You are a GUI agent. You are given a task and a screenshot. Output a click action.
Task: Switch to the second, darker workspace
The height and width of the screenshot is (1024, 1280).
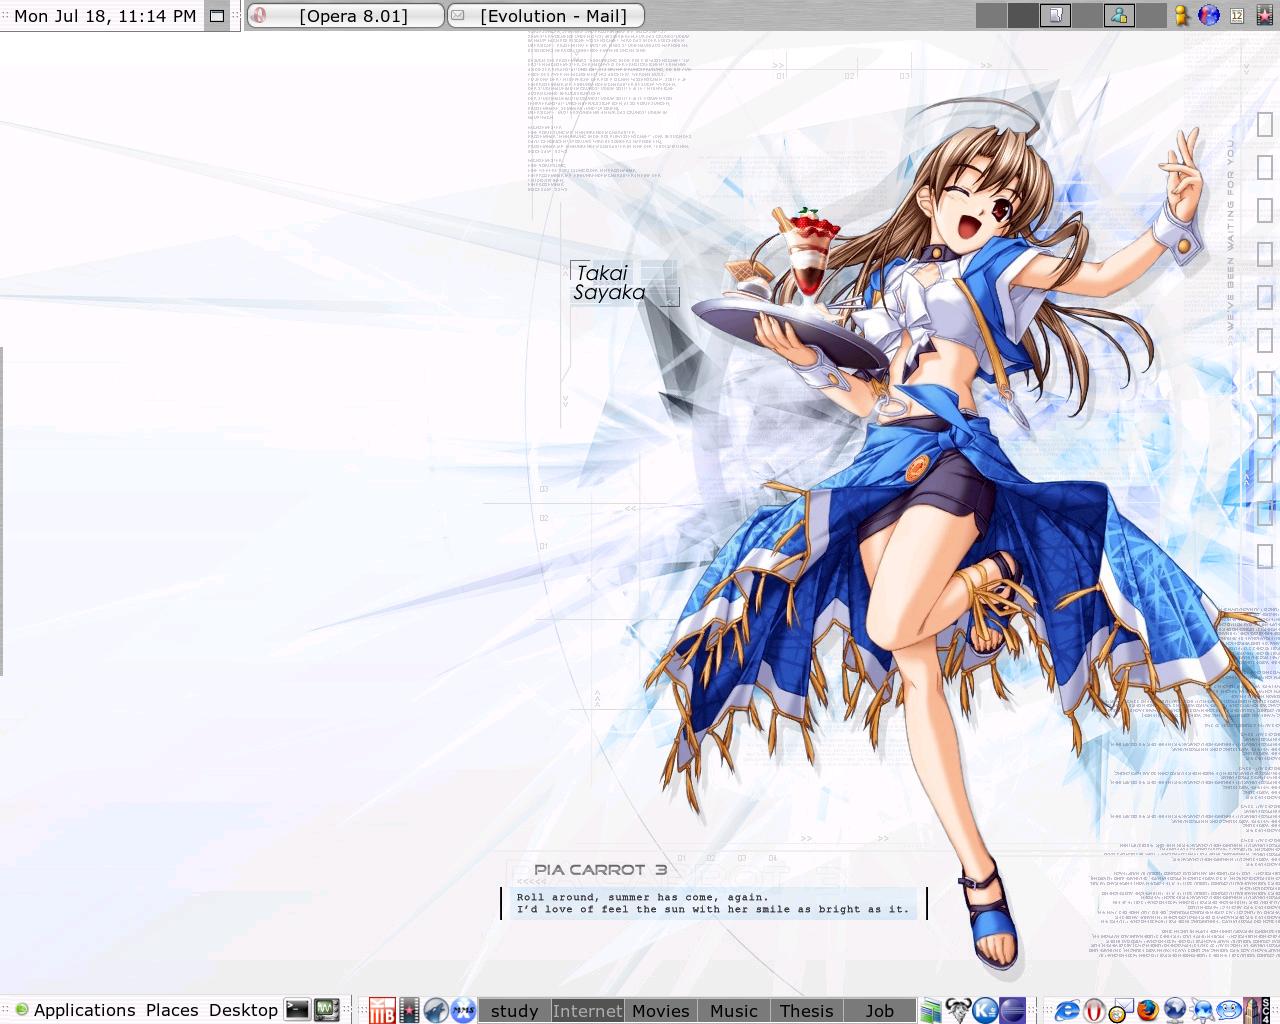[x=1023, y=15]
